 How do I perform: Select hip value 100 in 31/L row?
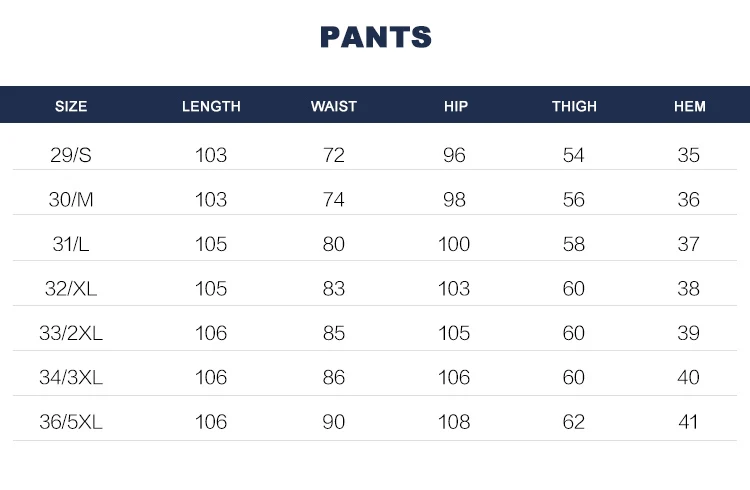(454, 244)
